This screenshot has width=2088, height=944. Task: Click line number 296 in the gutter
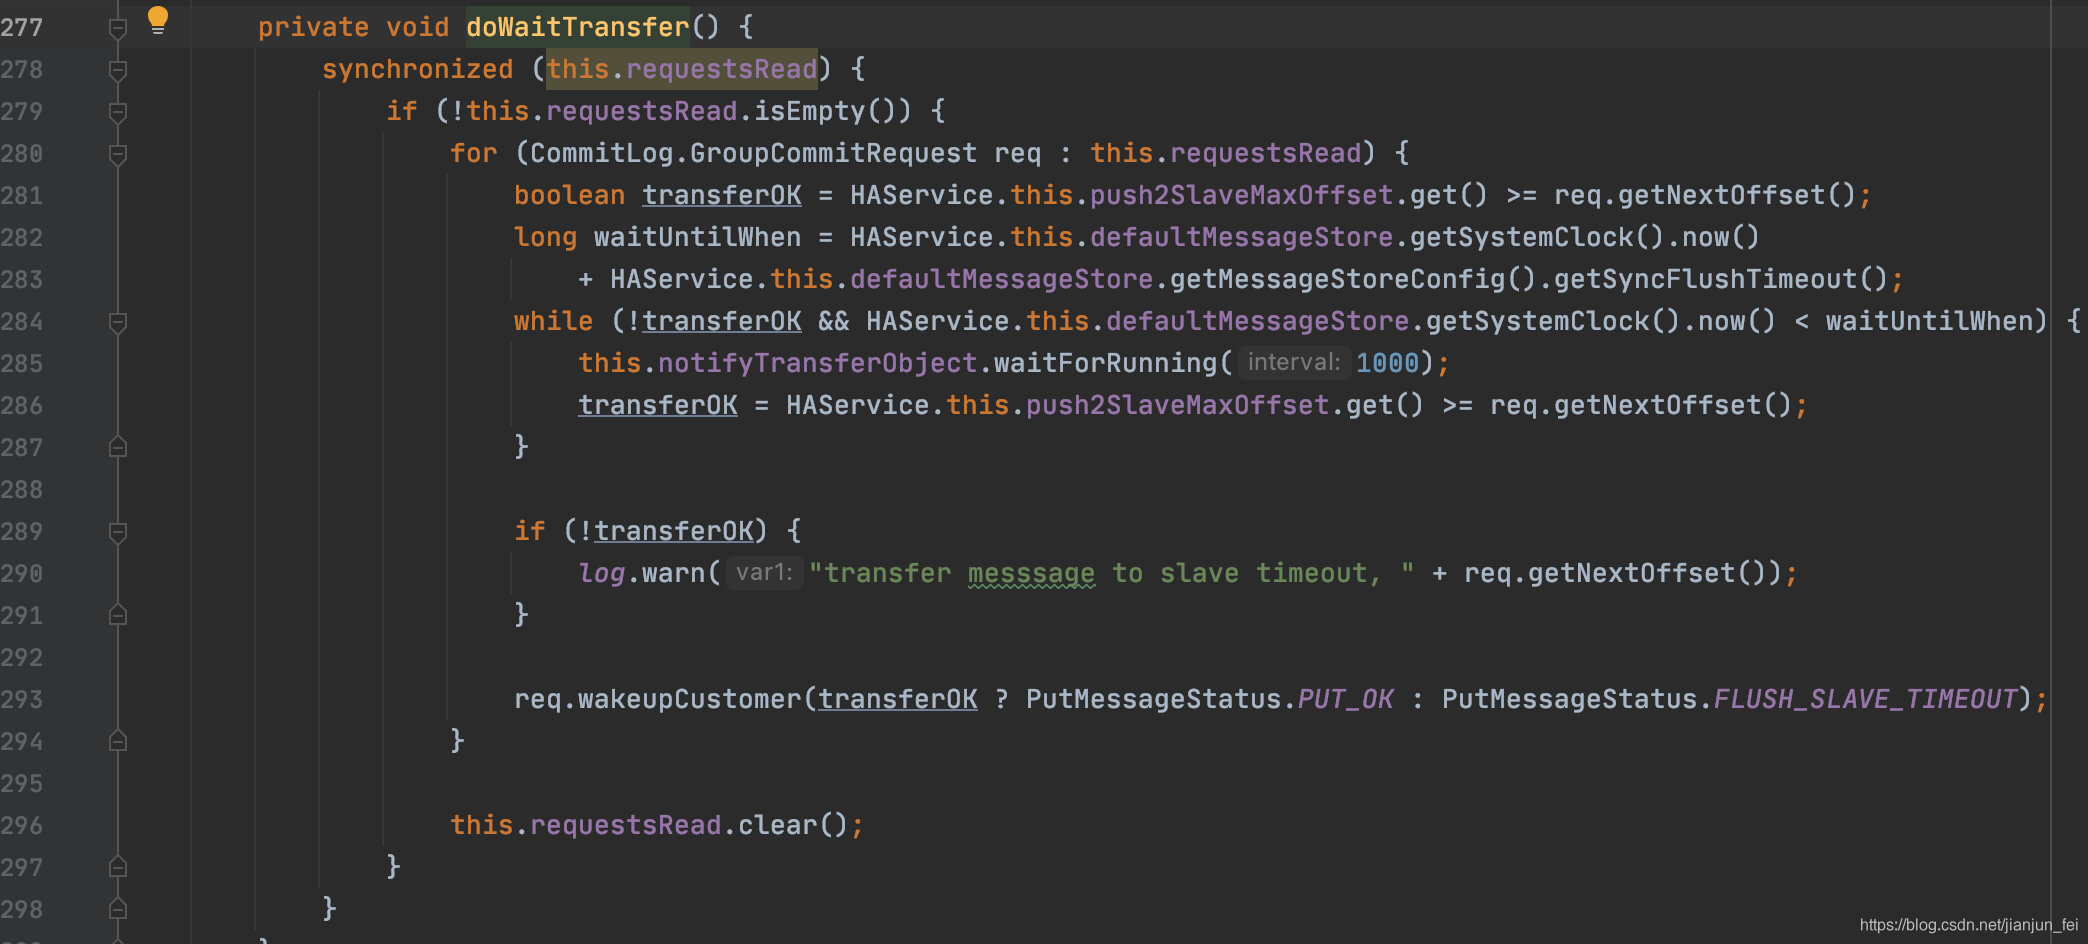click(22, 826)
